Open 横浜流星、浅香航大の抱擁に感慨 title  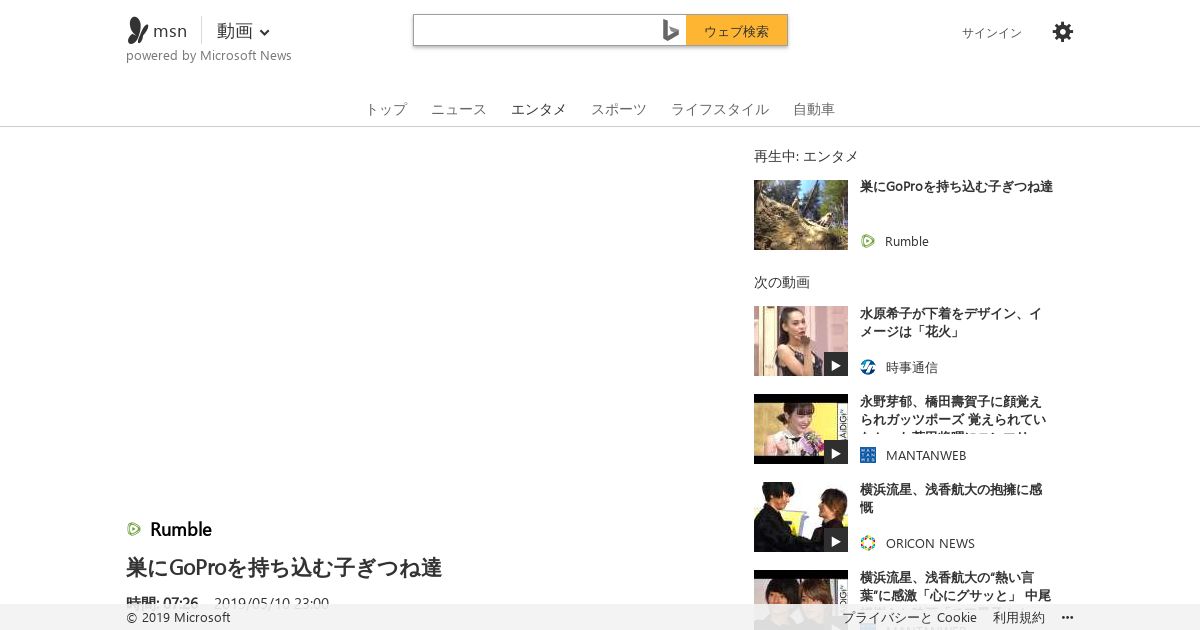click(951, 499)
